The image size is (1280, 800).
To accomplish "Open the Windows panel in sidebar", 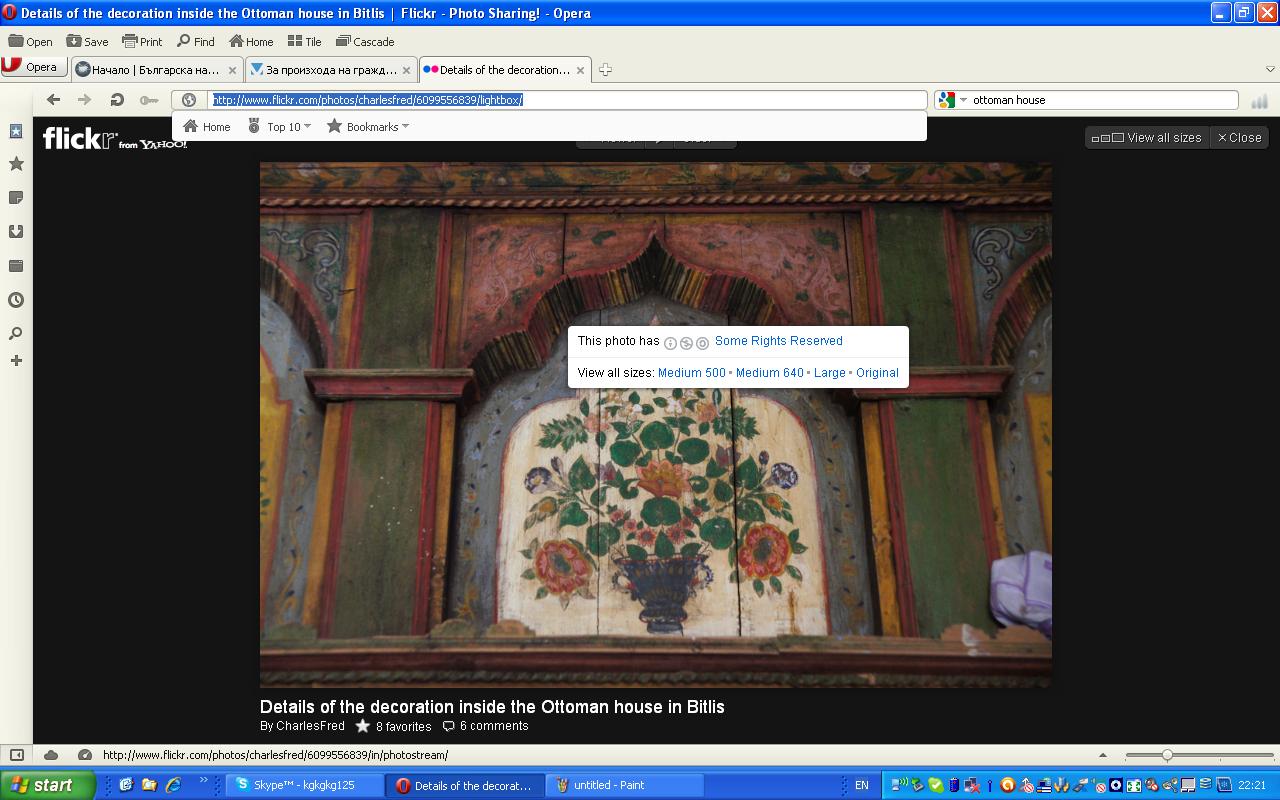I will pyautogui.click(x=16, y=266).
